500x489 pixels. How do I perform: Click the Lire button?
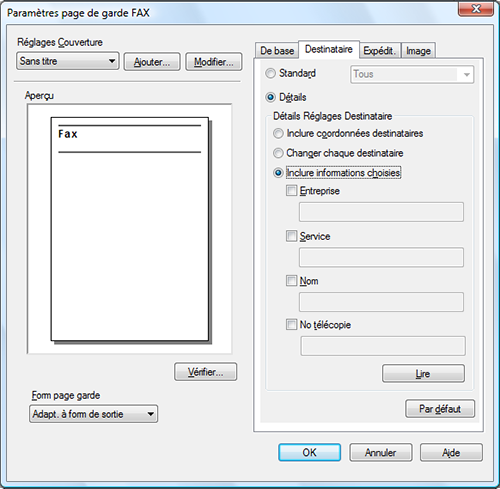click(x=423, y=373)
